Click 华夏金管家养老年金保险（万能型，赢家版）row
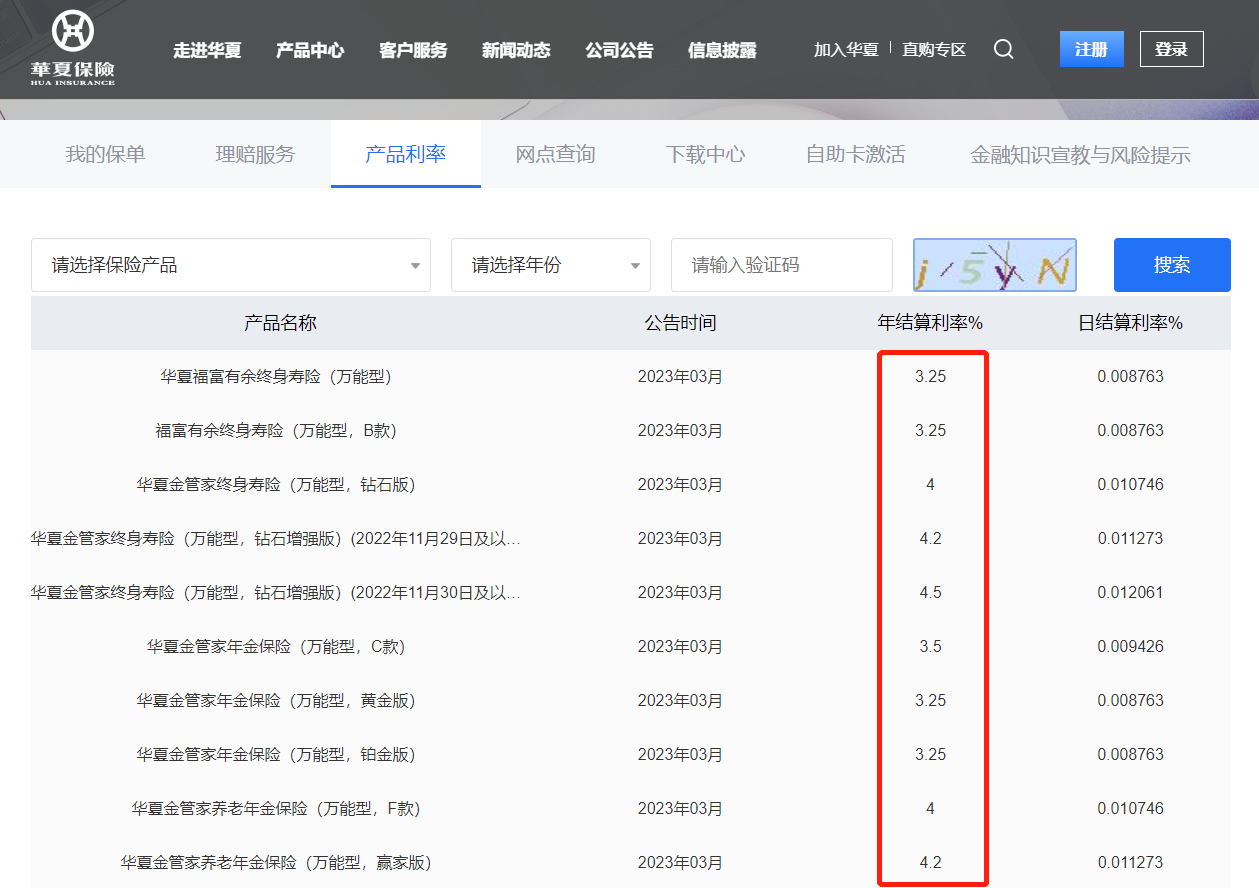Image resolution: width=1259 pixels, height=888 pixels. point(631,863)
